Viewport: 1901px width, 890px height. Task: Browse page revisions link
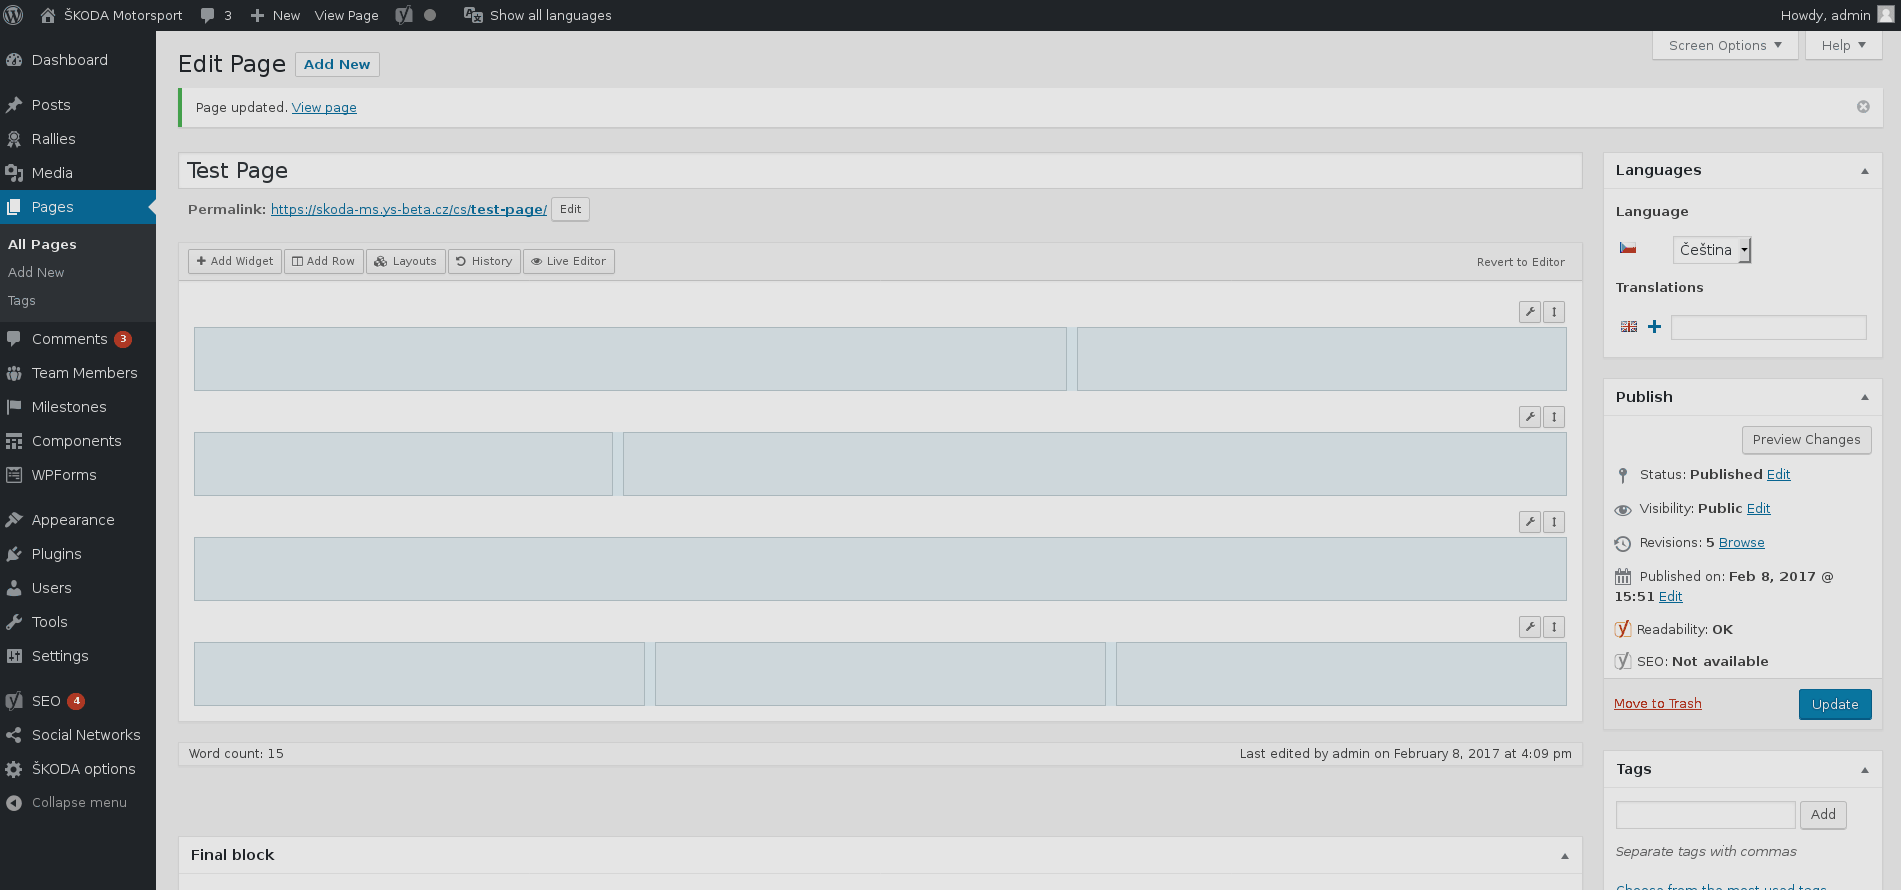coord(1741,543)
